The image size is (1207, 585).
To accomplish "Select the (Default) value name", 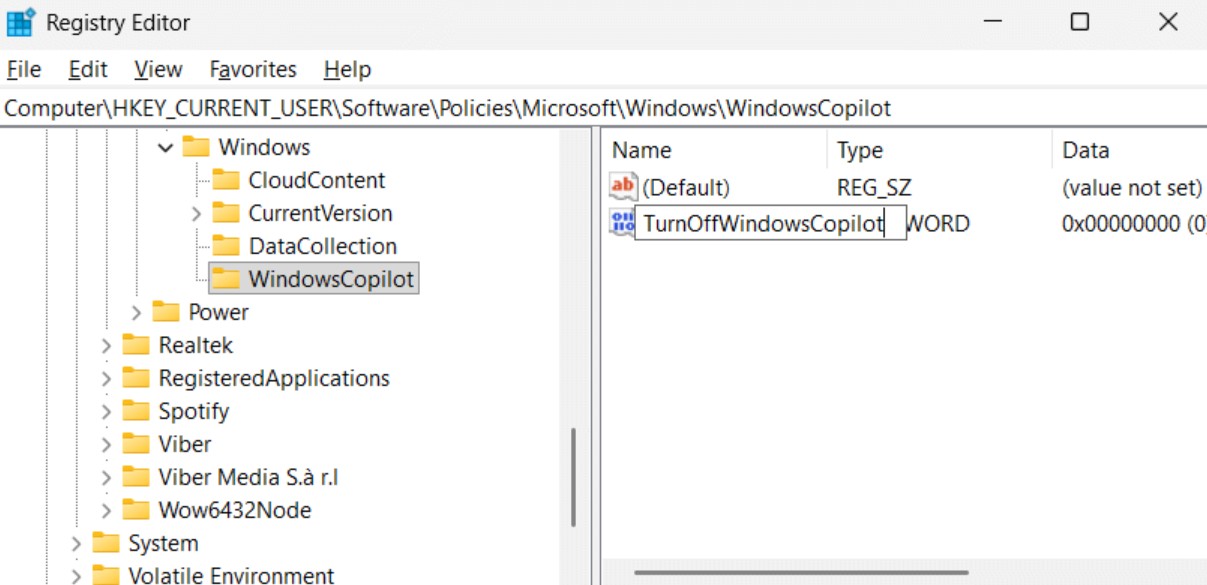I will (686, 187).
